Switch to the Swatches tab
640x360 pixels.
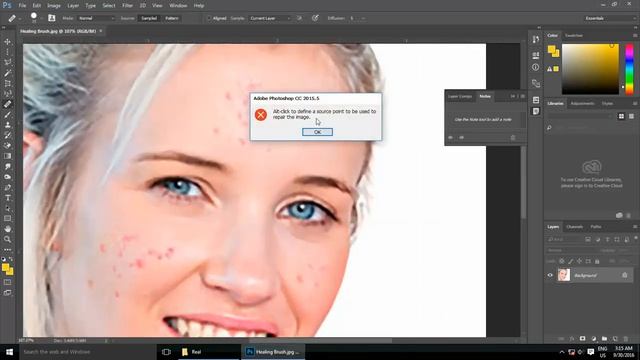point(573,36)
